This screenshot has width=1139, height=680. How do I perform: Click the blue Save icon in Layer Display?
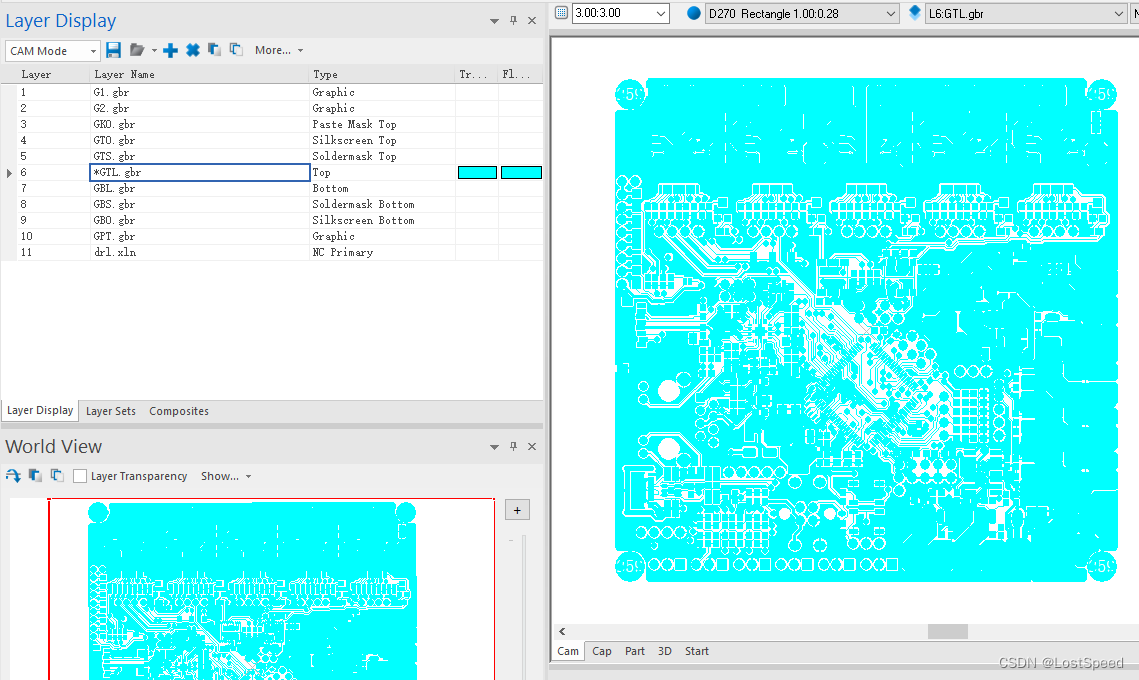click(113, 50)
